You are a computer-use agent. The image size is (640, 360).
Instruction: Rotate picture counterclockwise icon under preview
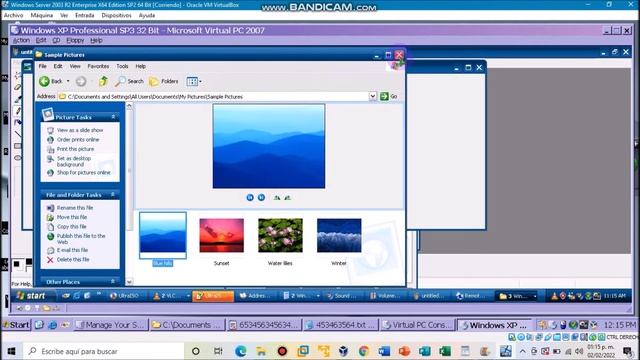pyautogui.click(x=287, y=198)
